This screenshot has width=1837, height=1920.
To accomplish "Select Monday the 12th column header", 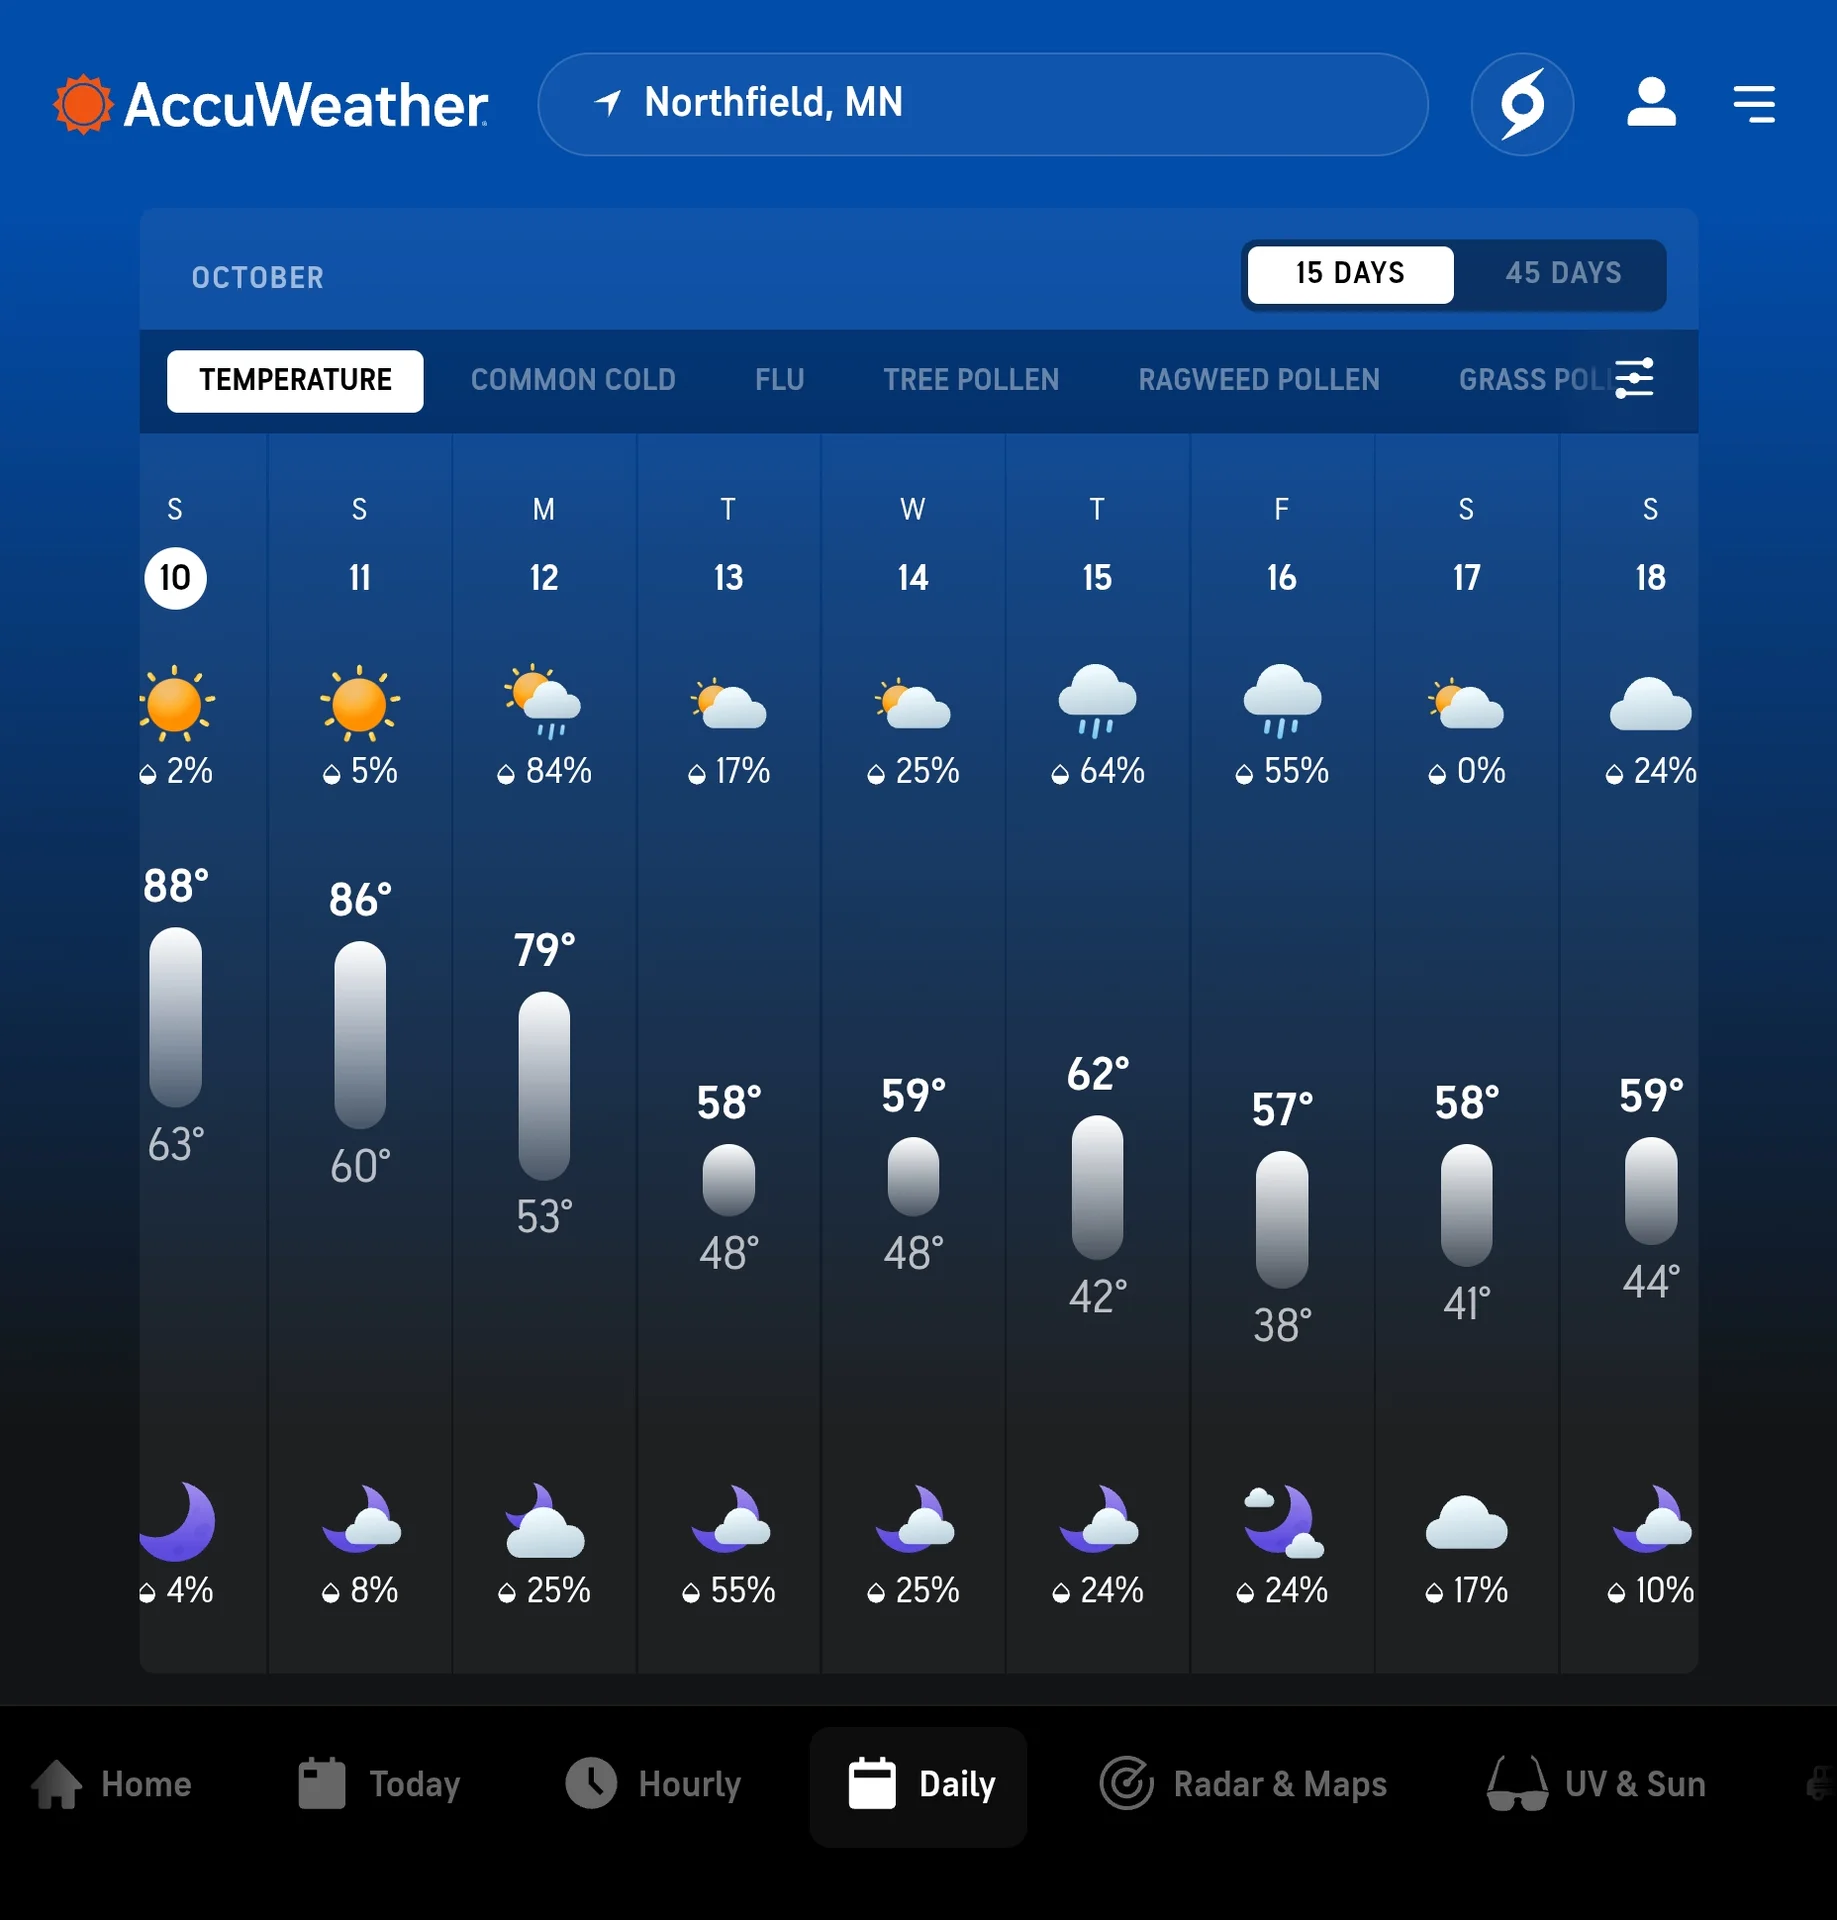I will pyautogui.click(x=543, y=545).
